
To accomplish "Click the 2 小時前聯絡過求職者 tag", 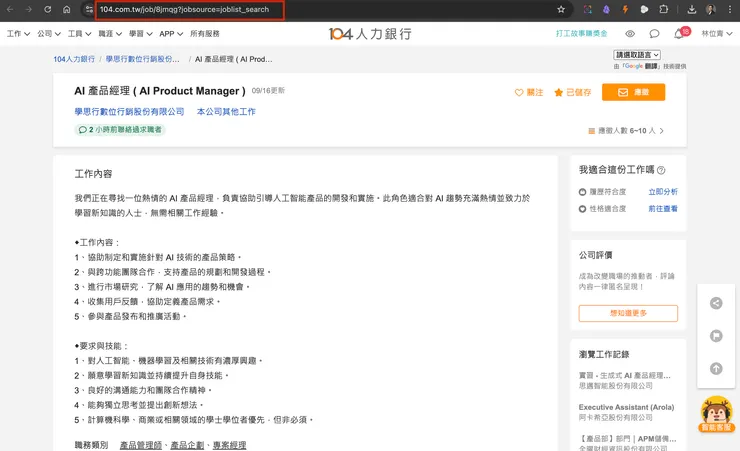I will tap(120, 130).
